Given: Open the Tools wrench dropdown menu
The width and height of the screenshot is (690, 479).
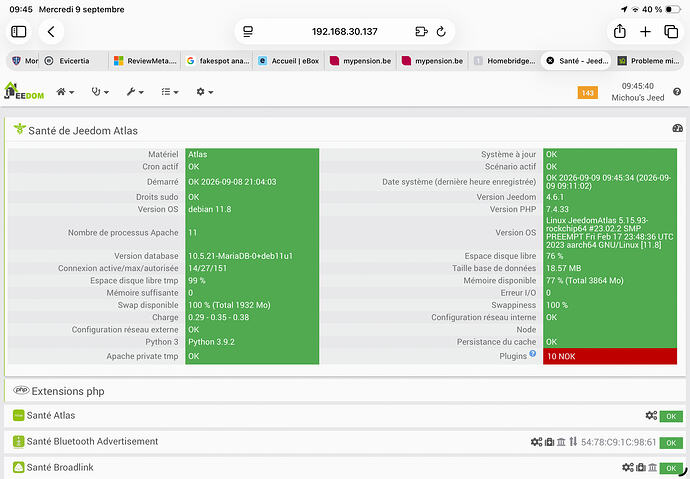Looking at the screenshot, I should click(x=135, y=91).
